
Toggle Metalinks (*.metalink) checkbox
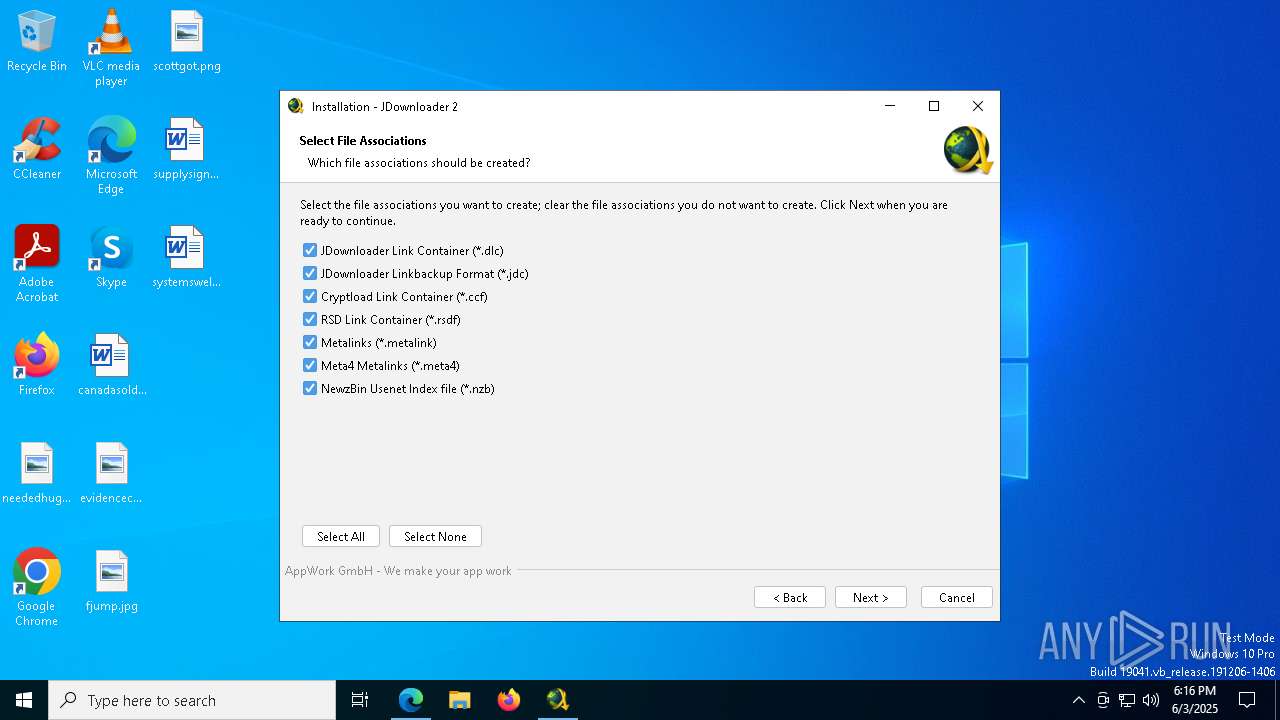click(310, 343)
